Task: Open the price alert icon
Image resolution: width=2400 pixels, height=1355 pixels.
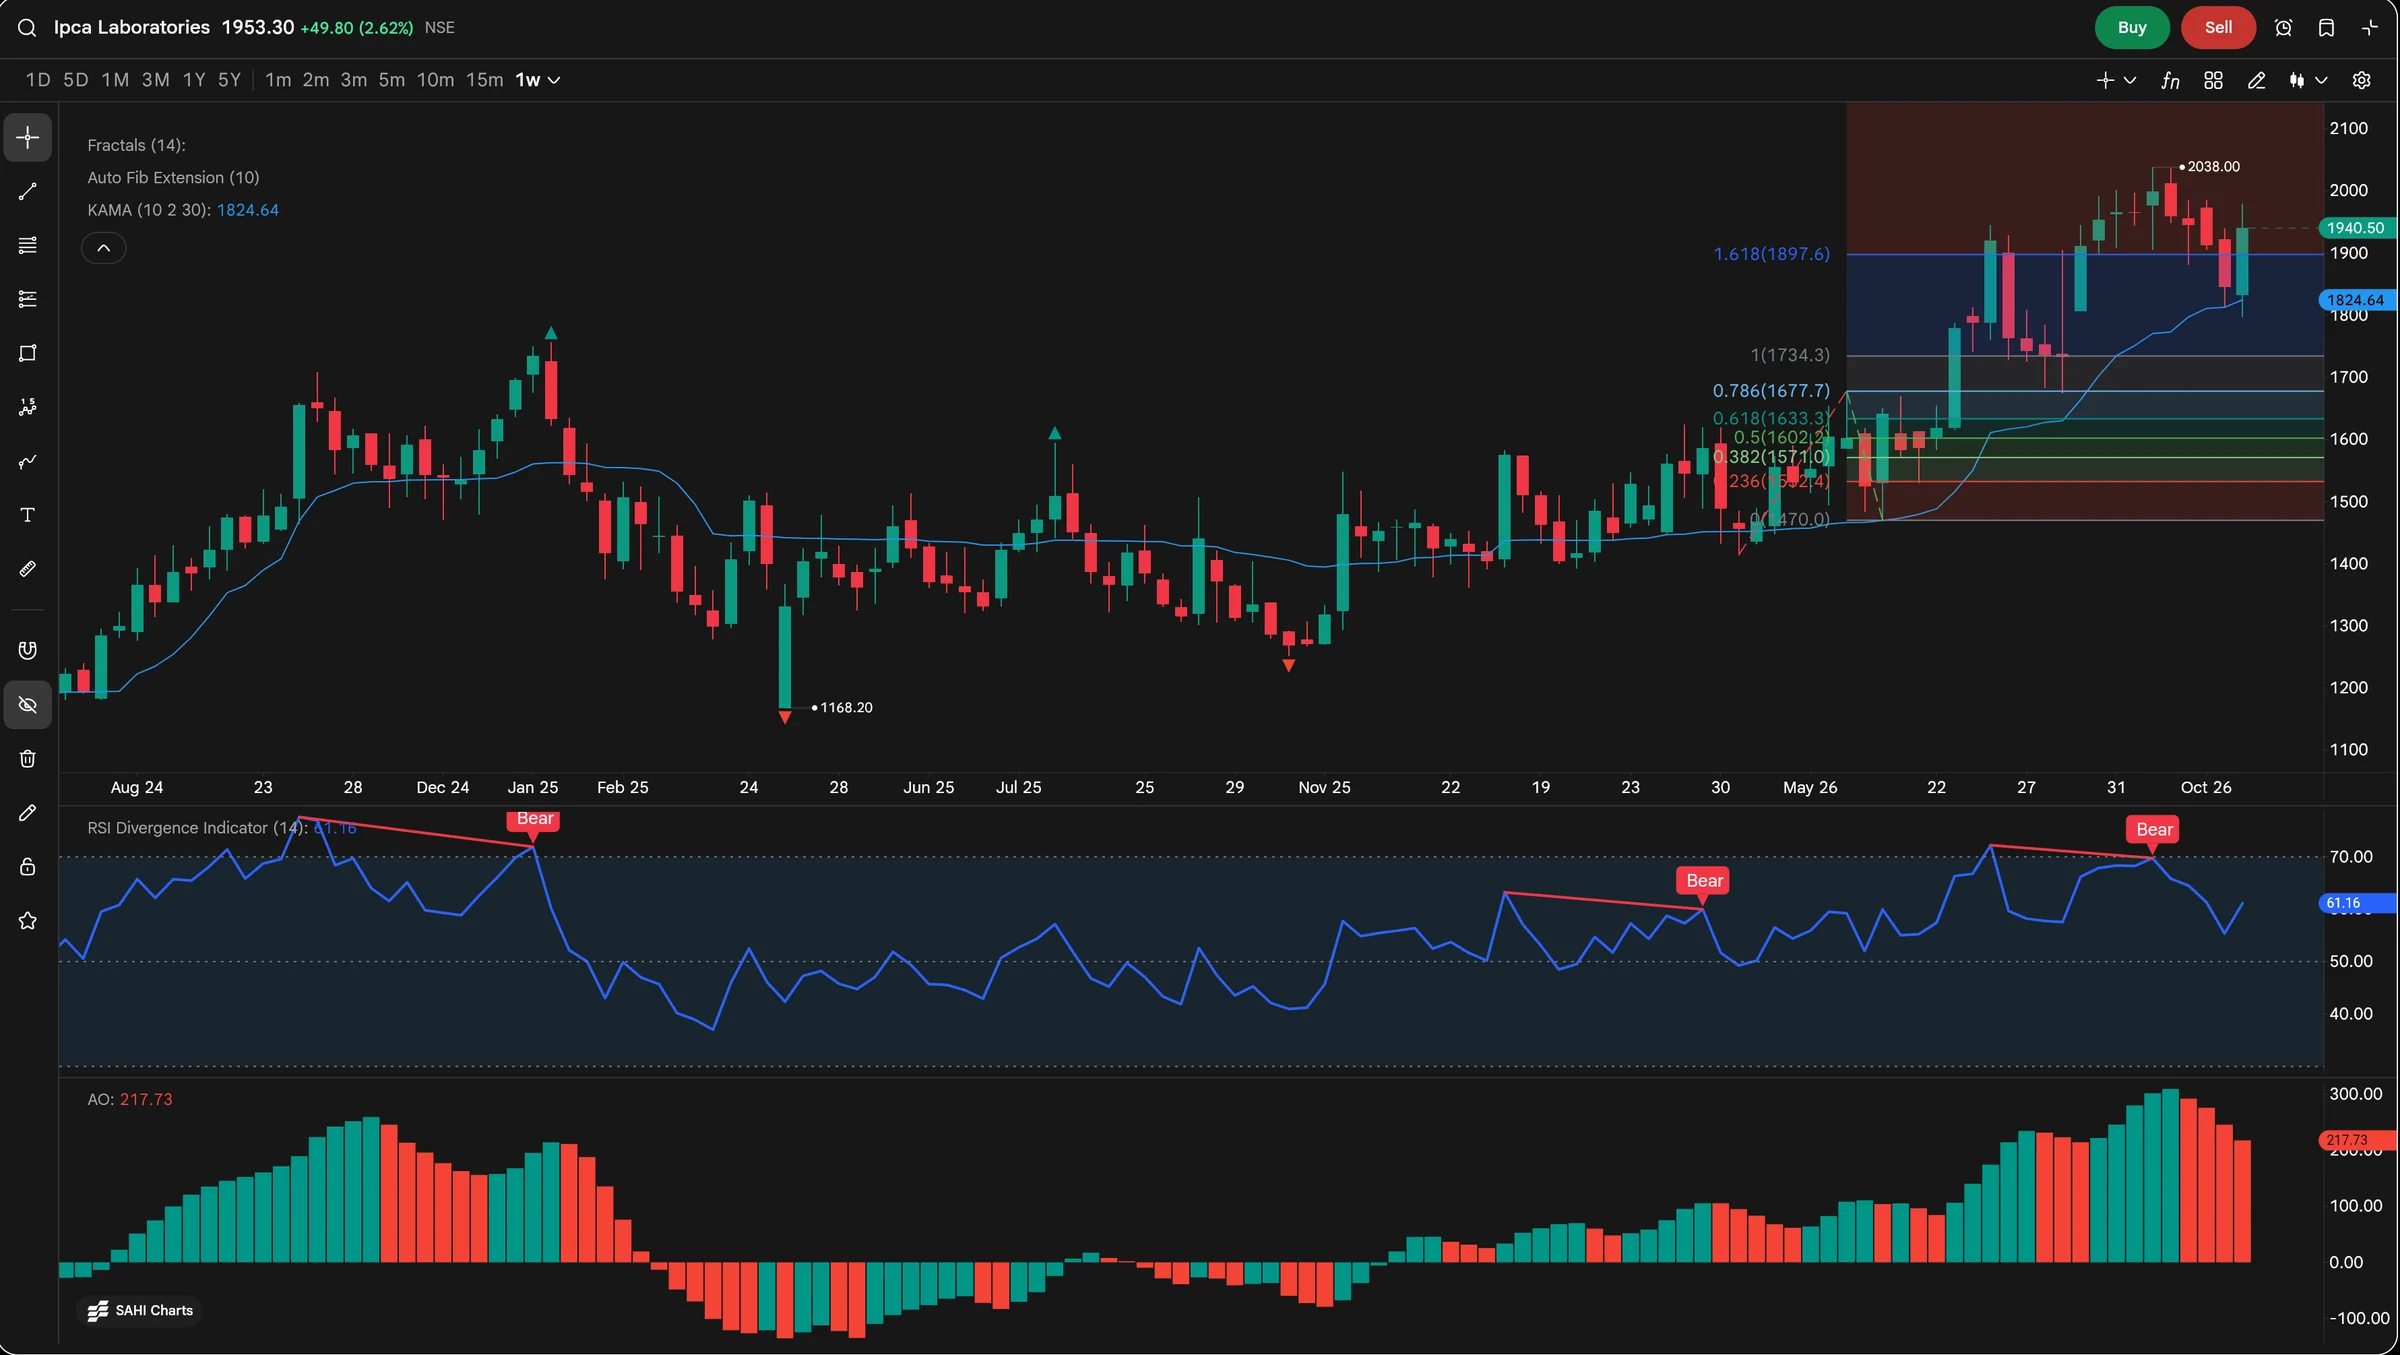Action: point(2284,28)
